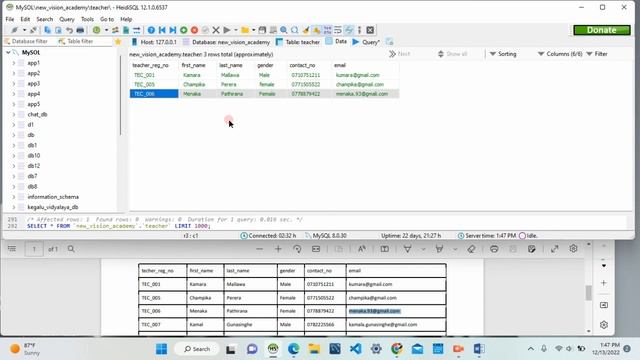
Task: Open the Query menu
Action: pyautogui.click(x=67, y=19)
